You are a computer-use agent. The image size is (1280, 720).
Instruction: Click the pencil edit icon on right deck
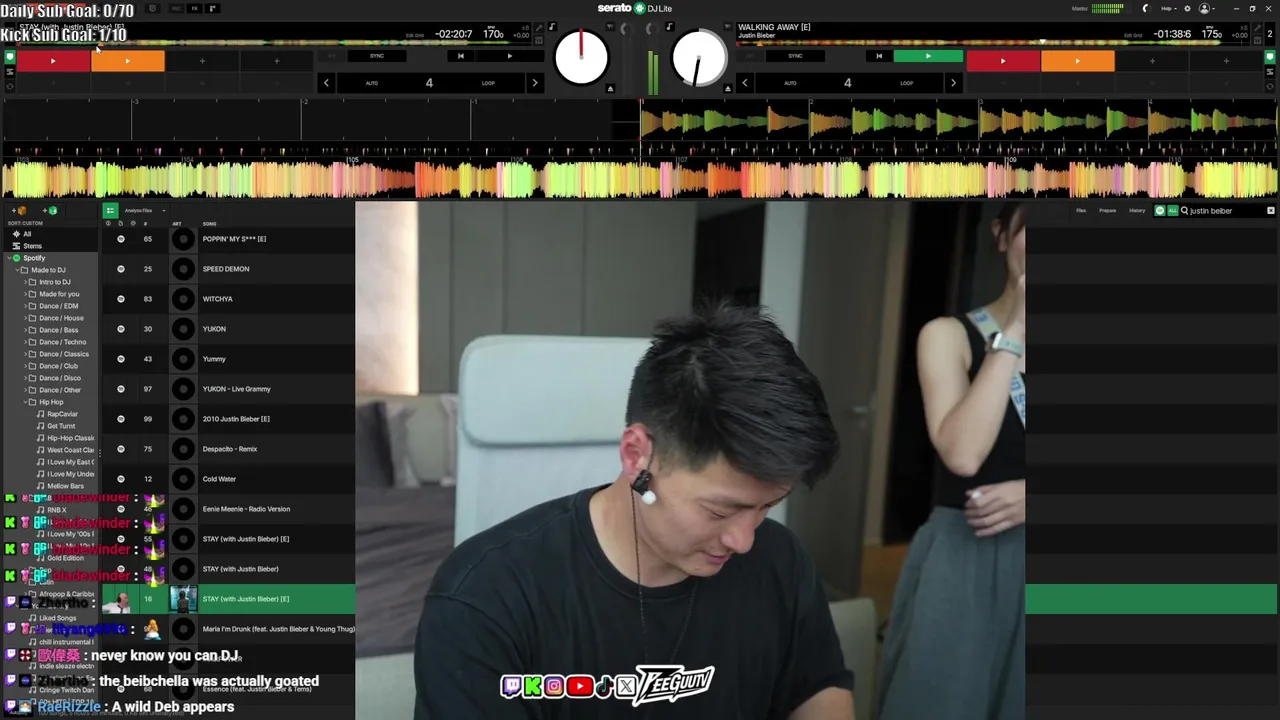[1258, 27]
